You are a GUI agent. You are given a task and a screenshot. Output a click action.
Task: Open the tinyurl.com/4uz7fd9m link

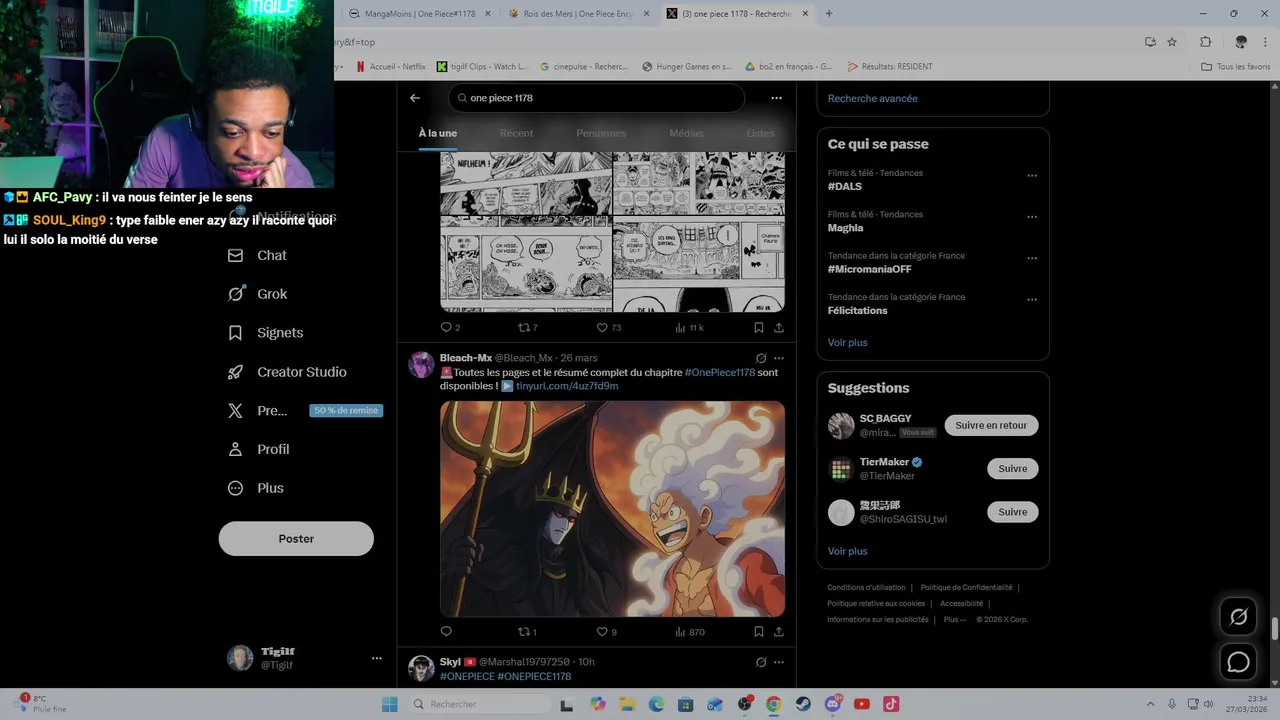pyautogui.click(x=567, y=386)
